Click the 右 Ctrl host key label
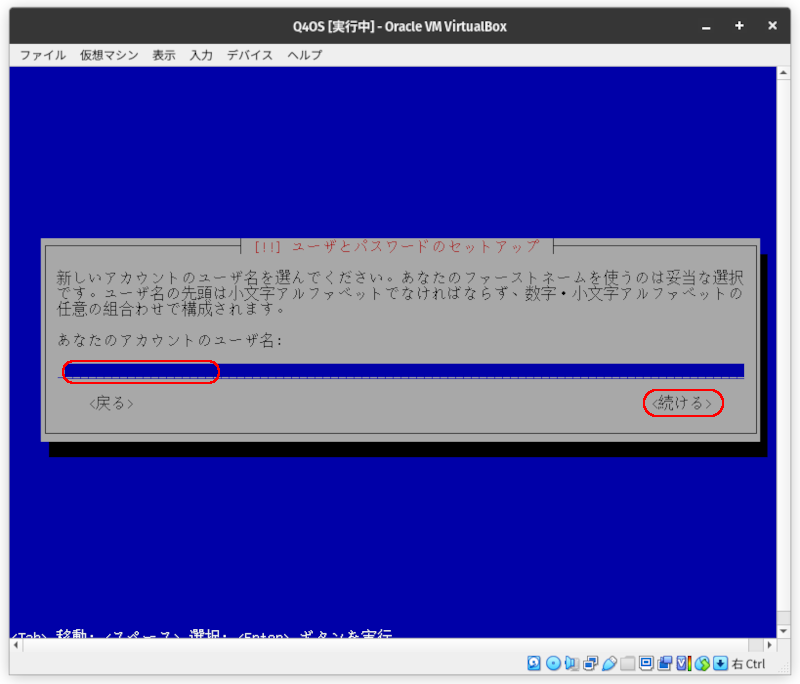This screenshot has width=800, height=684. pyautogui.click(x=748, y=664)
